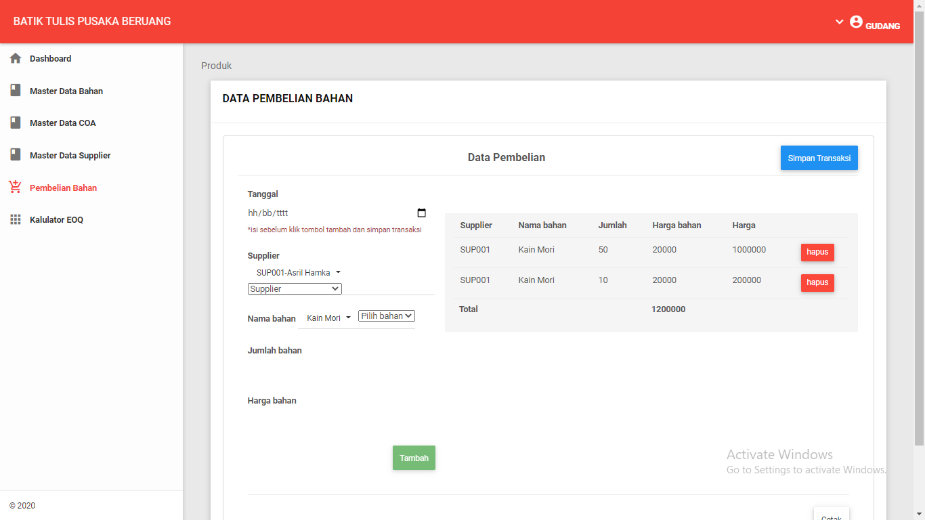Click the Simpan Transaksi button

click(819, 158)
